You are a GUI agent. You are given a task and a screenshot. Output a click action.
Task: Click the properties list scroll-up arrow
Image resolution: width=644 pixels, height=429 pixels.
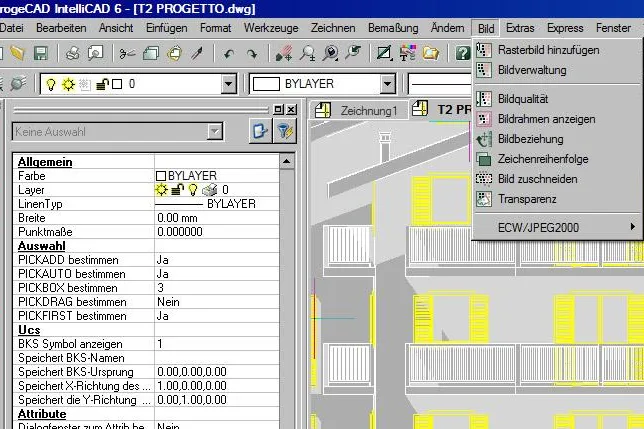tap(286, 161)
